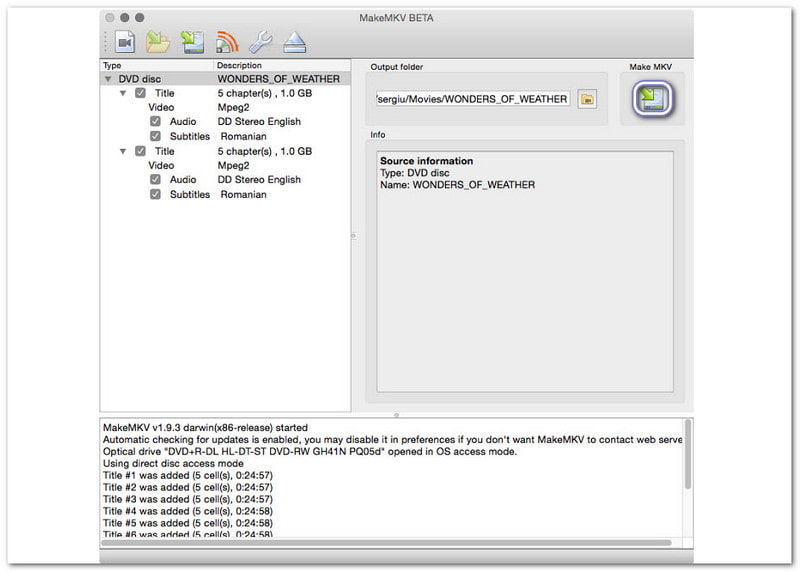Click 'MakeMKV v1.9.3 darwin' log line

click(x=206, y=428)
